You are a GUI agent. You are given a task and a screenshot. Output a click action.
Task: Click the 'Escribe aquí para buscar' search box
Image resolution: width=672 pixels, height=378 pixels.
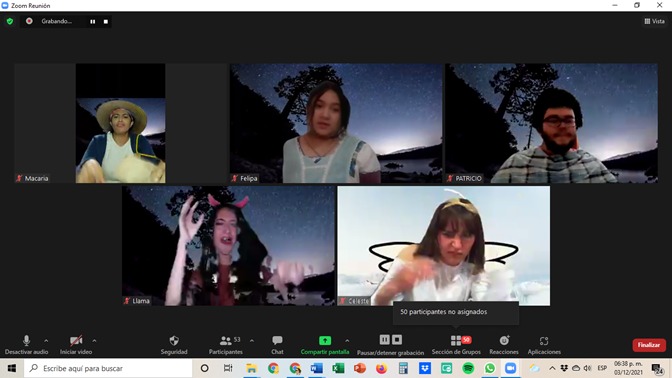(108, 368)
